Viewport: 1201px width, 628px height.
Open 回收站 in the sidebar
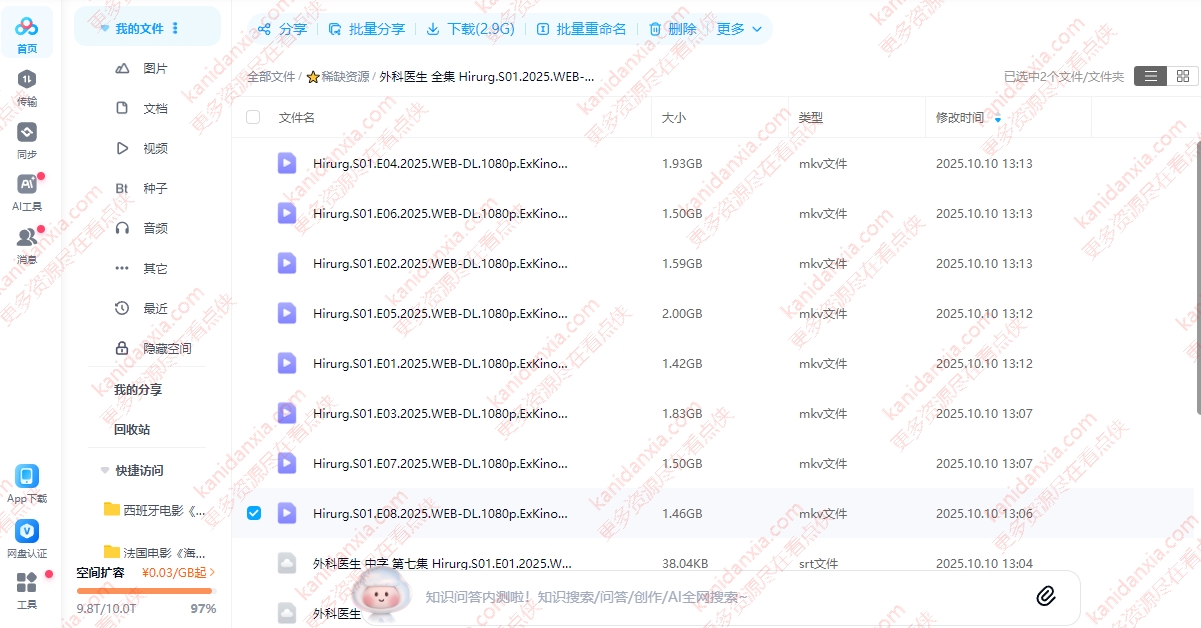click(x=132, y=429)
